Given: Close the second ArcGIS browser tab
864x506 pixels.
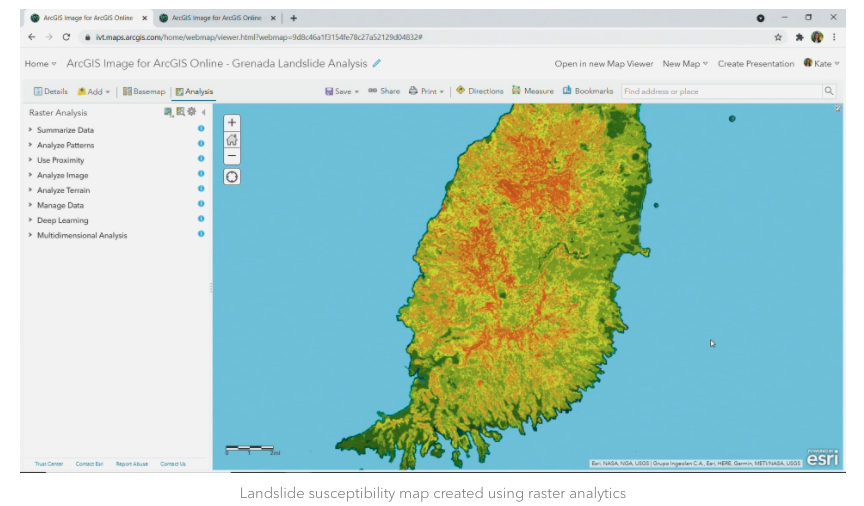Looking at the screenshot, I should tap(273, 18).
